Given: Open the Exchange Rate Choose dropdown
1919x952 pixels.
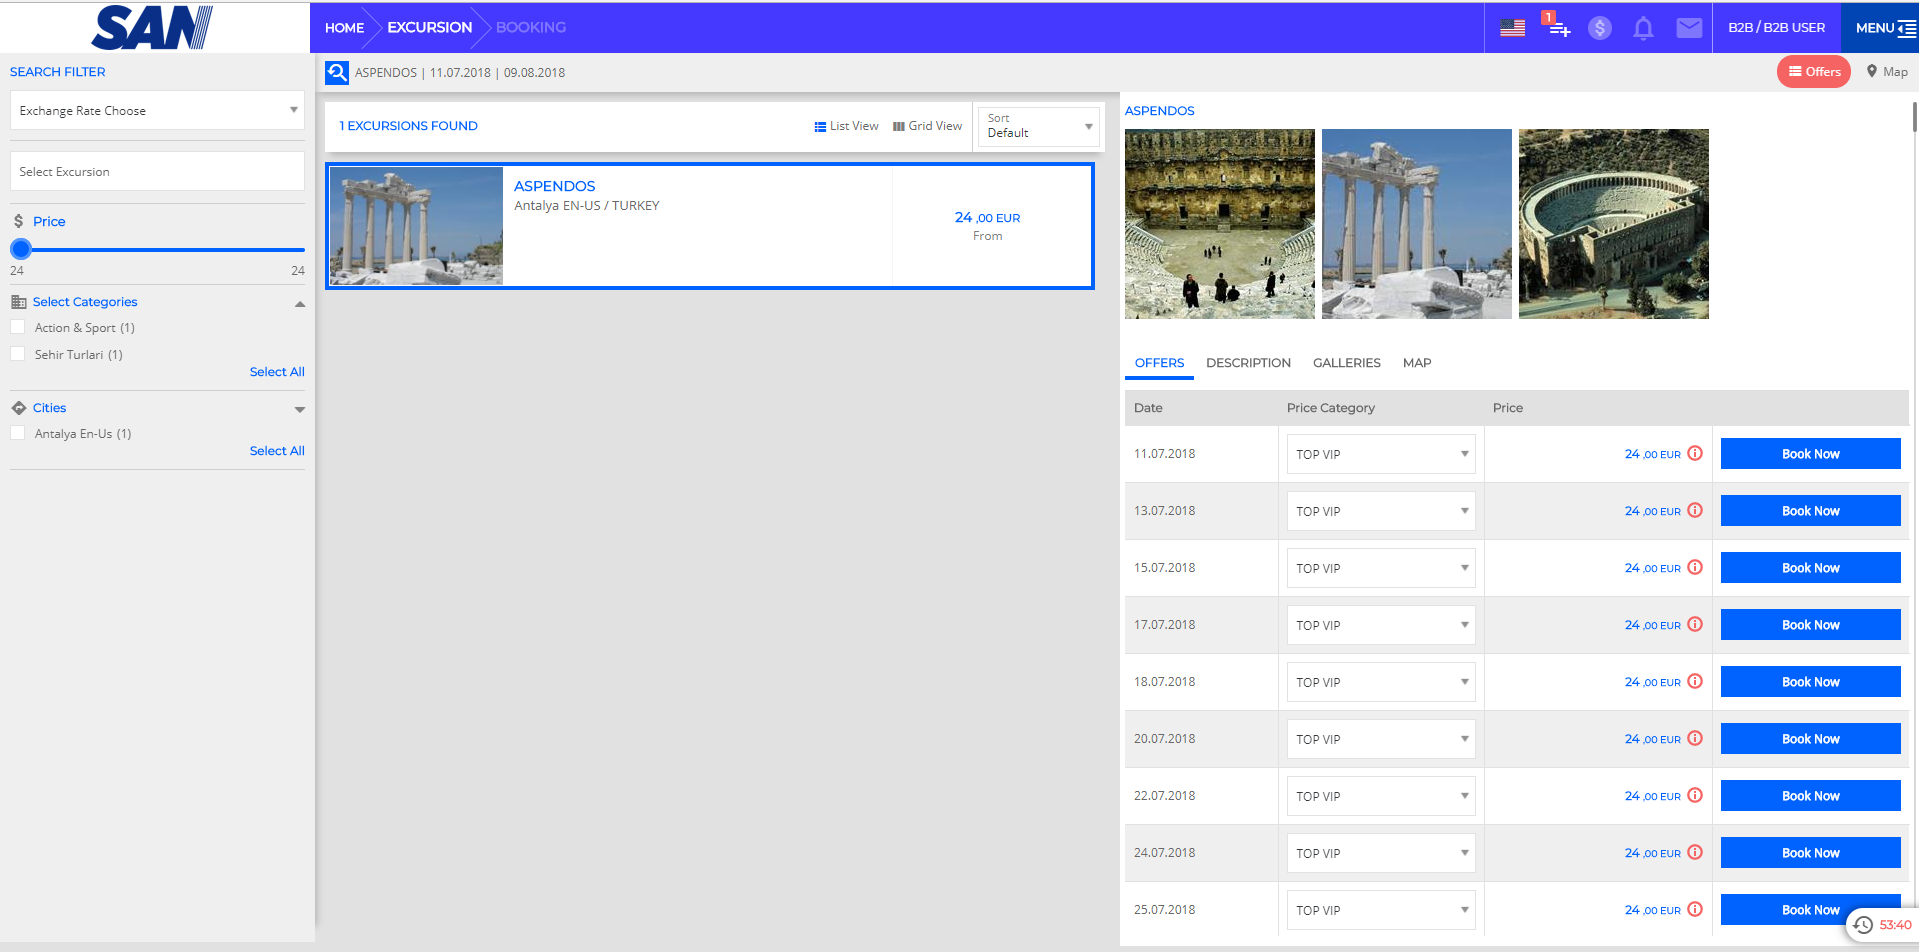Looking at the screenshot, I should (x=157, y=110).
